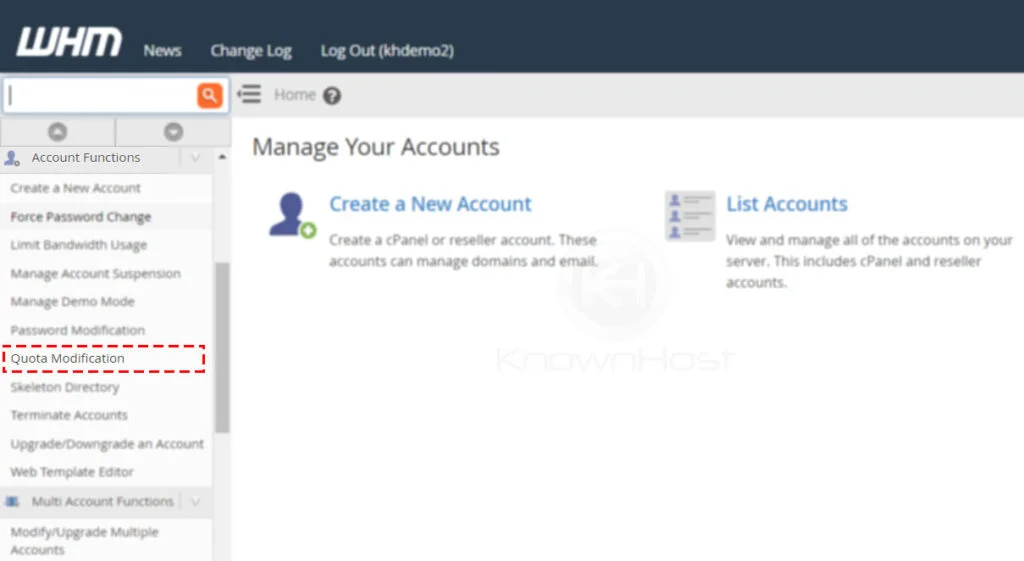
Task: Click the 'Create a cPanel or reseller account' description
Action: [x=463, y=251]
